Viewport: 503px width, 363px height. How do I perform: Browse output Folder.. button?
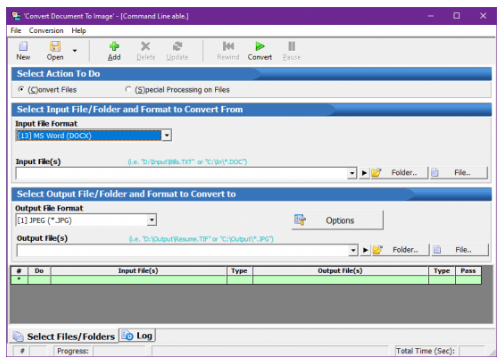(x=400, y=250)
